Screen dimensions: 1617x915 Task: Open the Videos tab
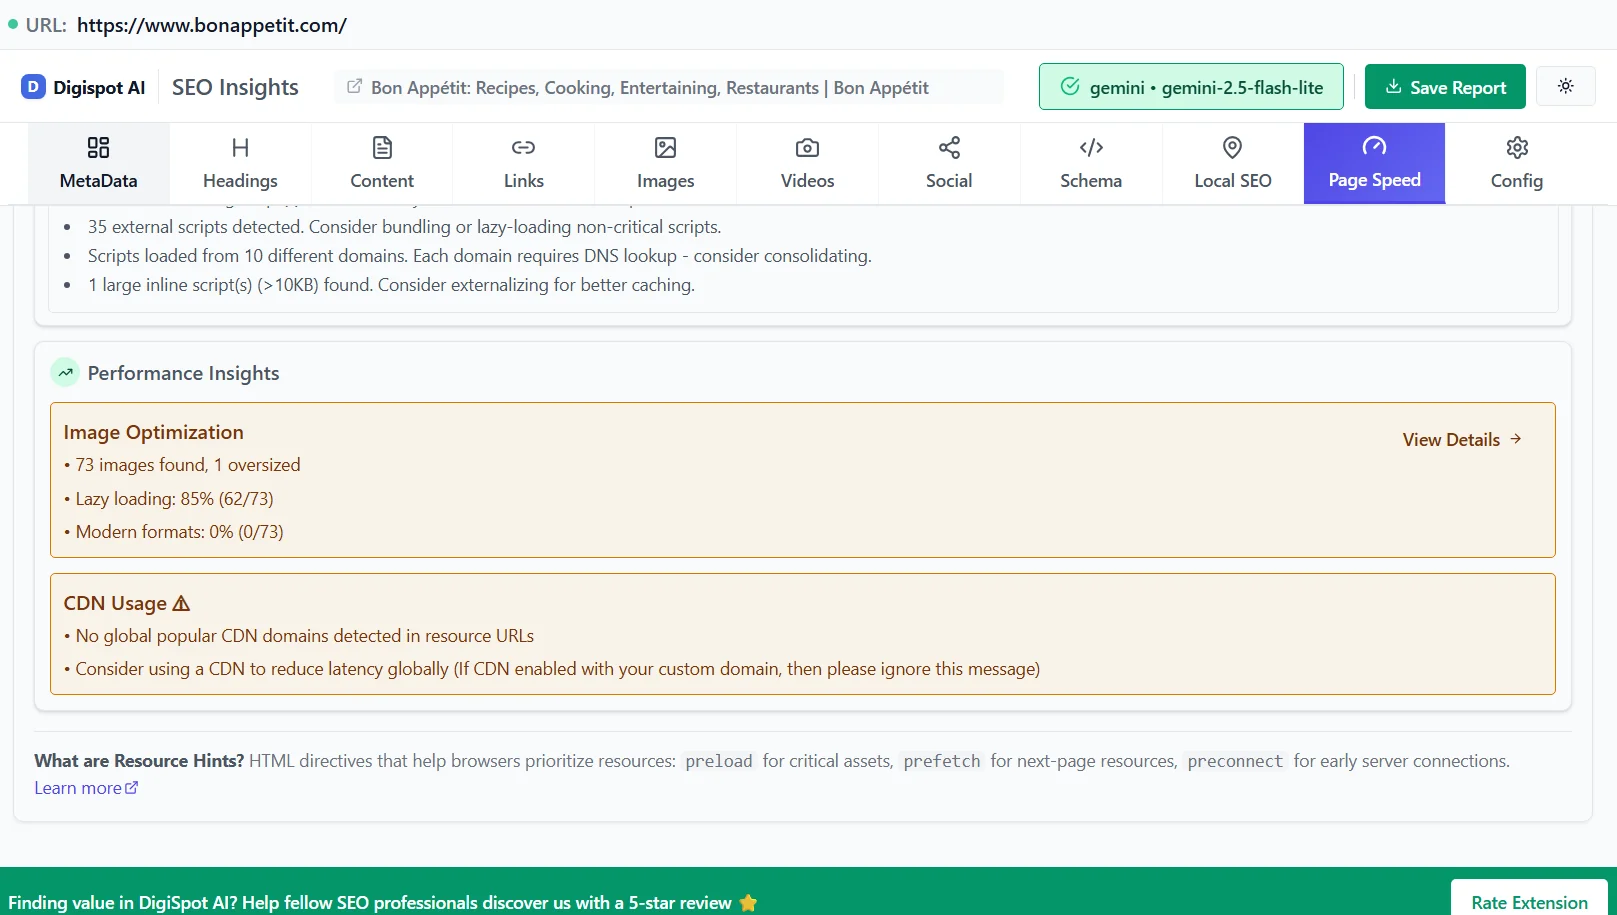click(807, 163)
